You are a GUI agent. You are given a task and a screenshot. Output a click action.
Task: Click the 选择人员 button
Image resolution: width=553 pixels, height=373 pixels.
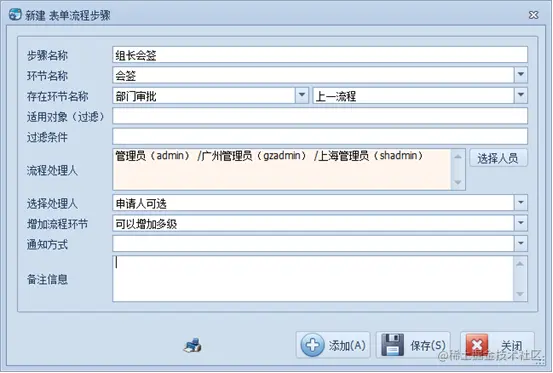tap(498, 158)
